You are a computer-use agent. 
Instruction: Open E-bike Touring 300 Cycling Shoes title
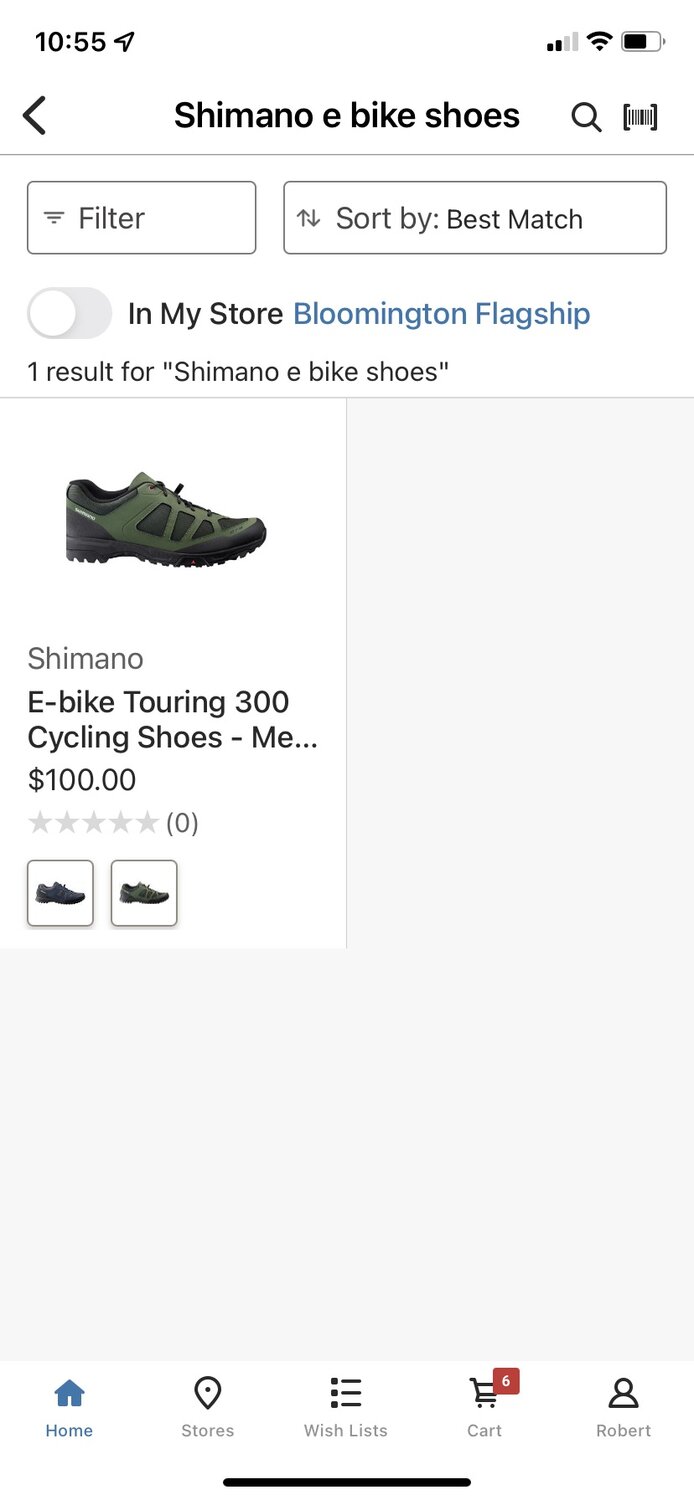(172, 719)
